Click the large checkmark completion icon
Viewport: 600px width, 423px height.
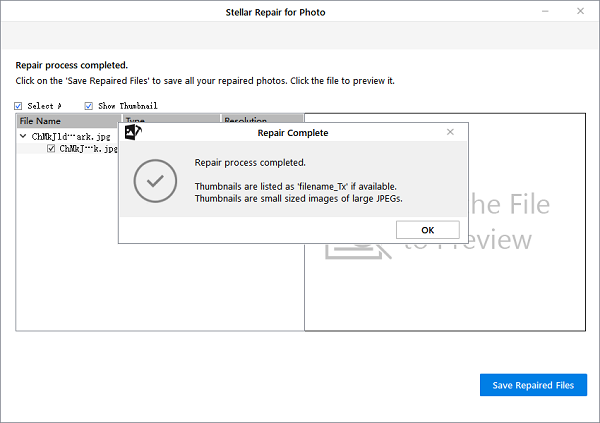pyautogui.click(x=155, y=180)
